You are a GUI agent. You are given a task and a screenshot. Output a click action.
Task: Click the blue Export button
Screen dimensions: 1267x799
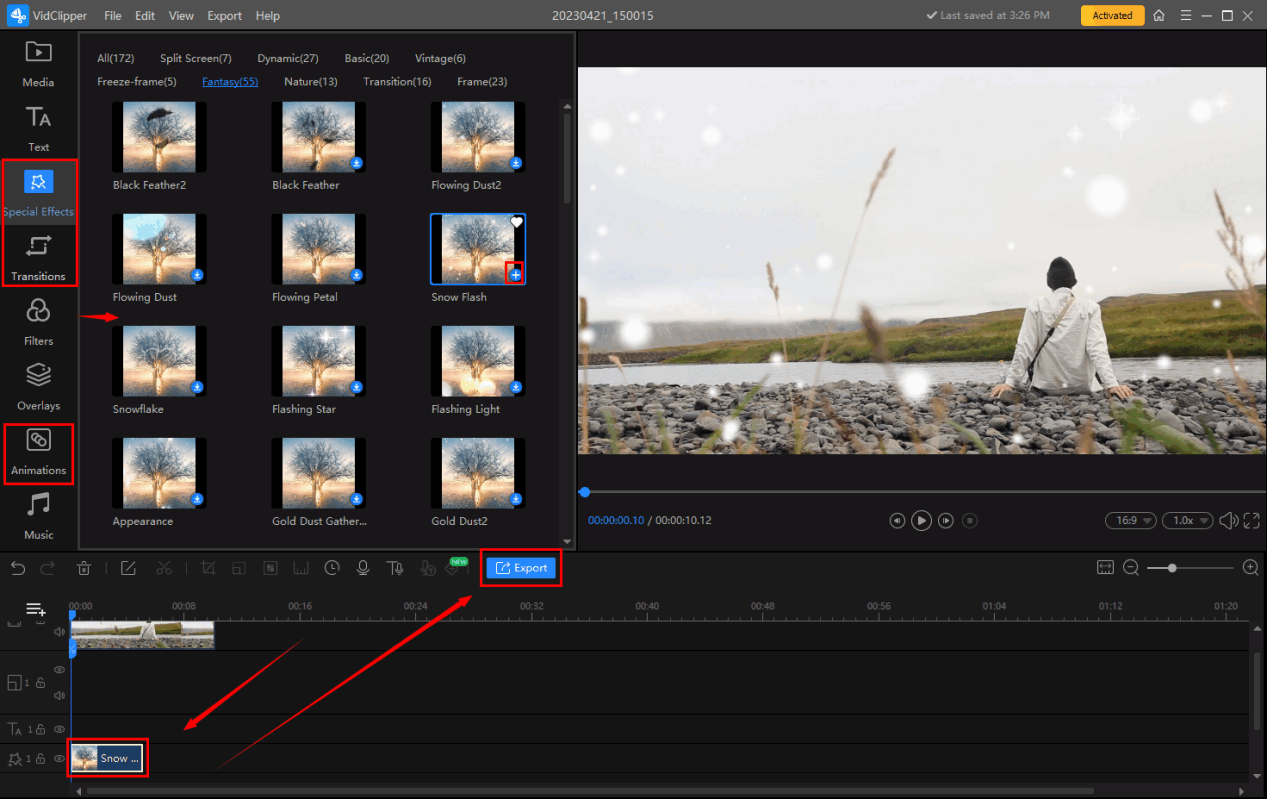click(x=521, y=568)
